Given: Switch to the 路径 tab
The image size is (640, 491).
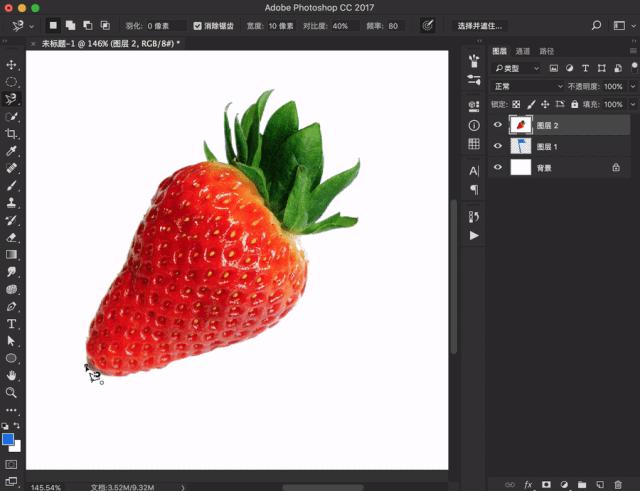Looking at the screenshot, I should tap(546, 51).
